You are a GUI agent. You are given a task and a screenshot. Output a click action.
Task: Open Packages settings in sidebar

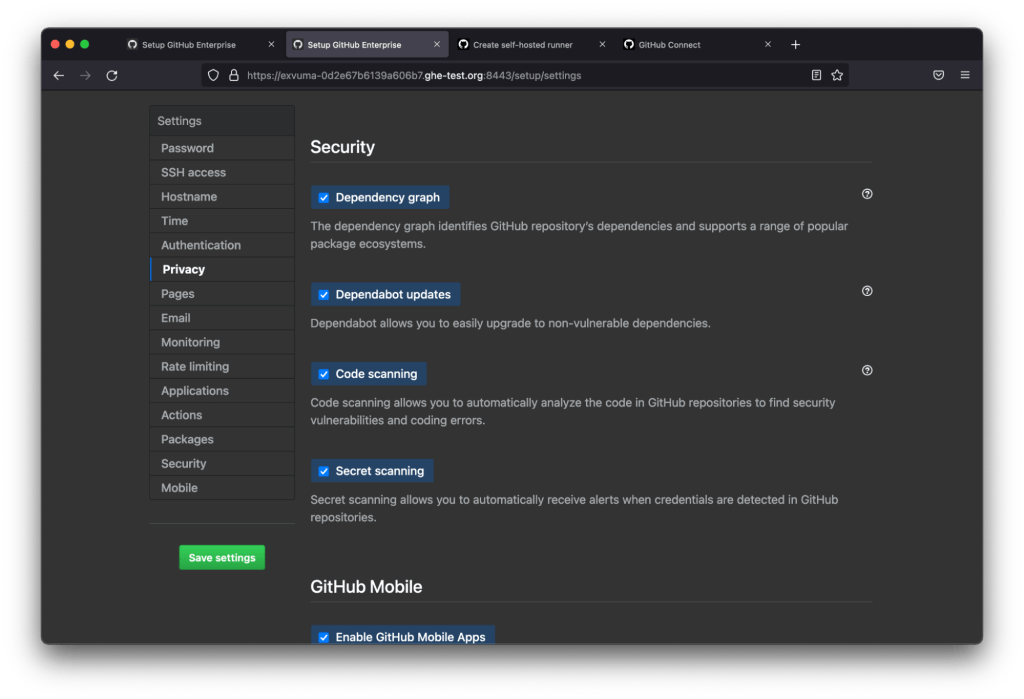click(222, 439)
